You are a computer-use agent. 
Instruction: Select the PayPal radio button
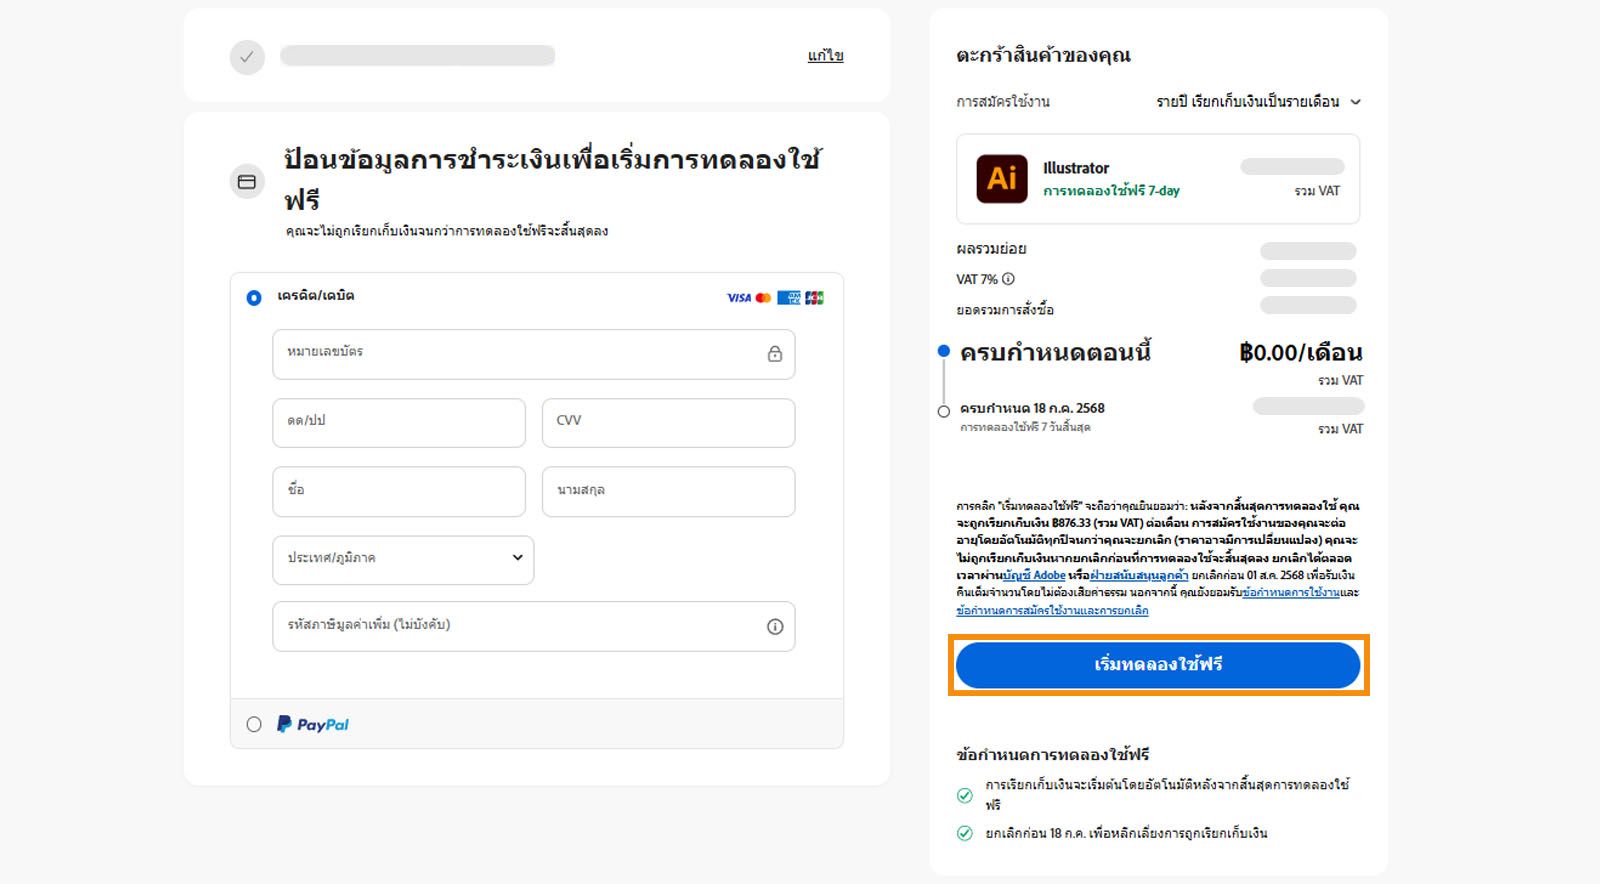coord(254,725)
